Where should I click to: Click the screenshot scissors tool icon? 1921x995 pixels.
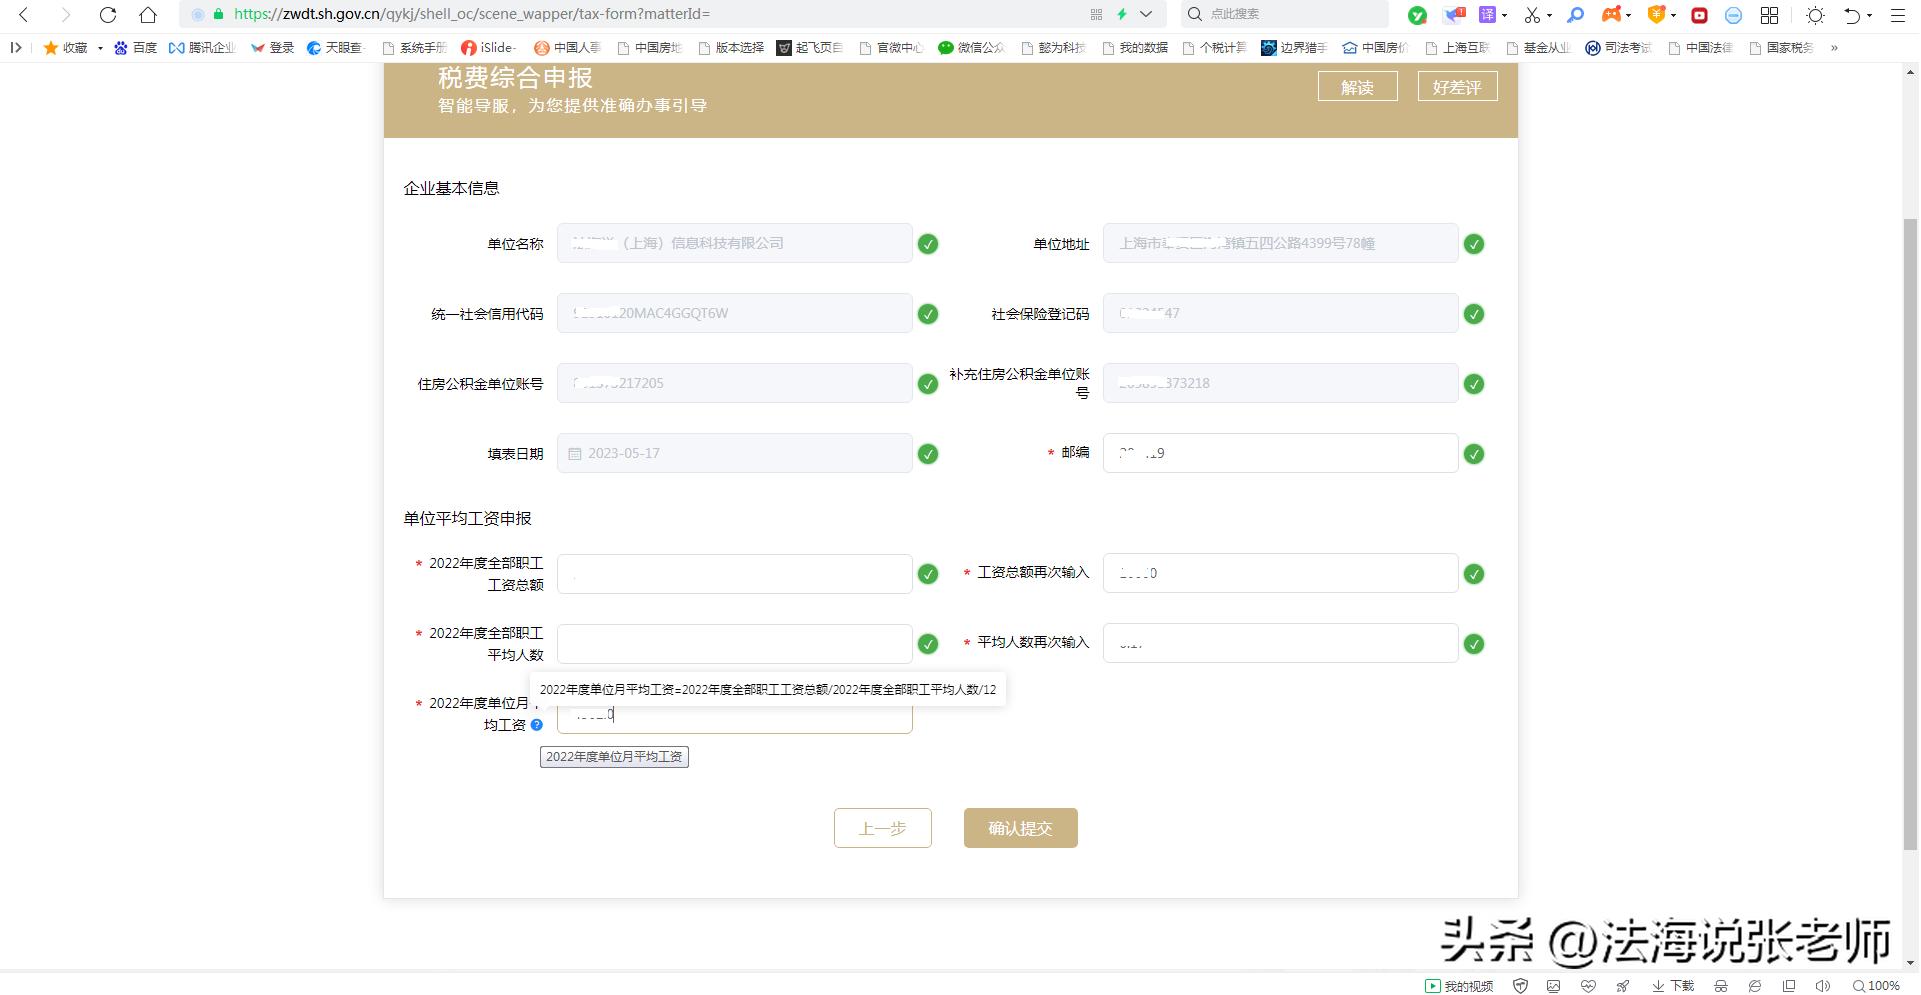coord(1533,14)
